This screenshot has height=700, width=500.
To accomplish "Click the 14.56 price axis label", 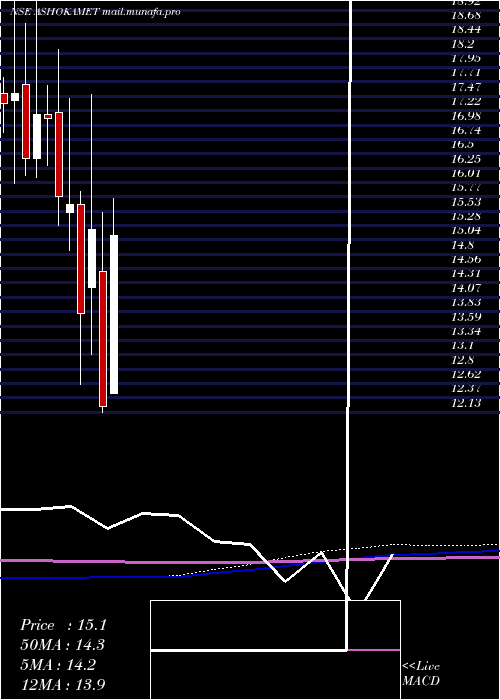I will [x=466, y=259].
